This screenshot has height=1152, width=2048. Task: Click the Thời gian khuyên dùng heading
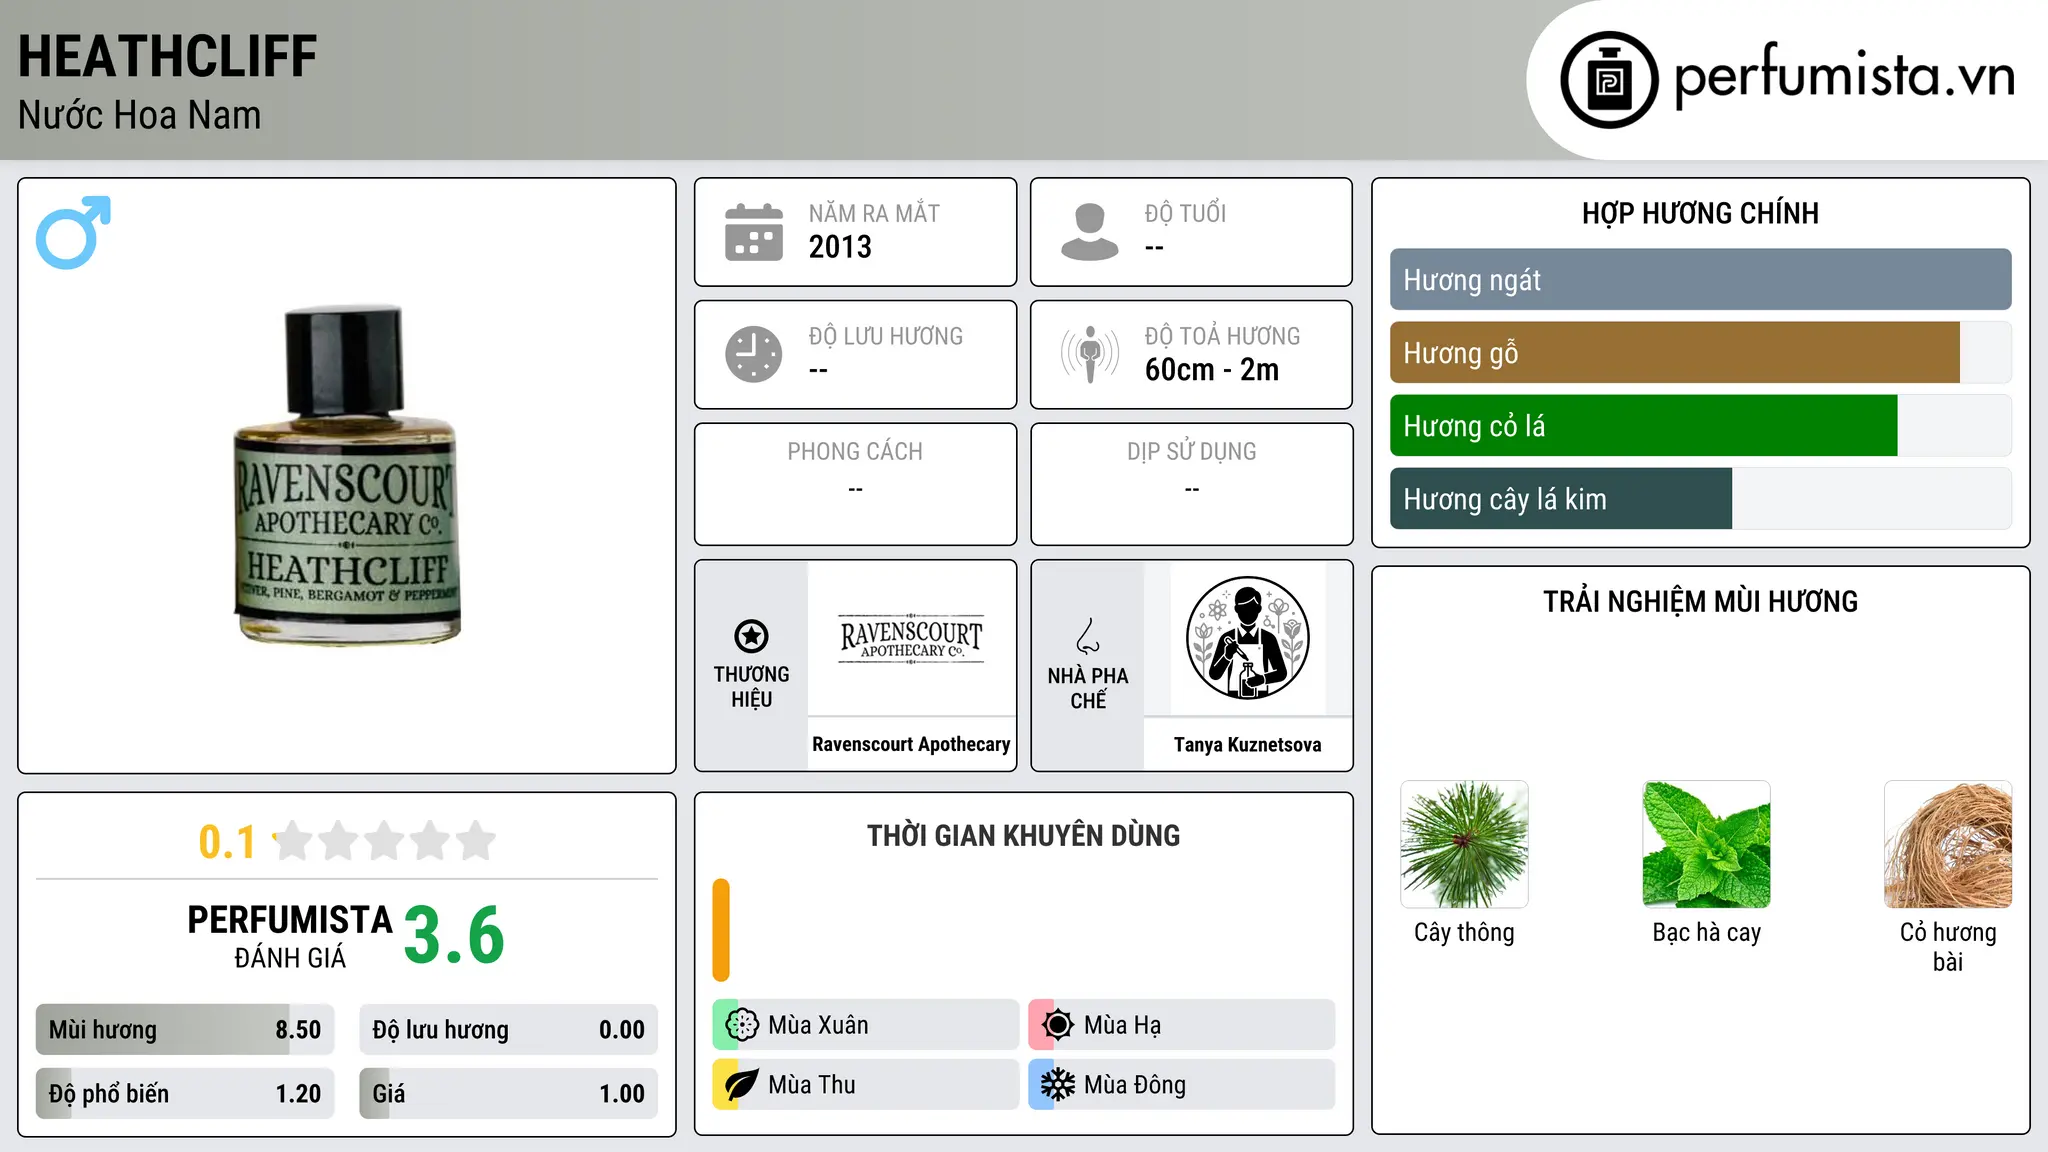(1023, 836)
